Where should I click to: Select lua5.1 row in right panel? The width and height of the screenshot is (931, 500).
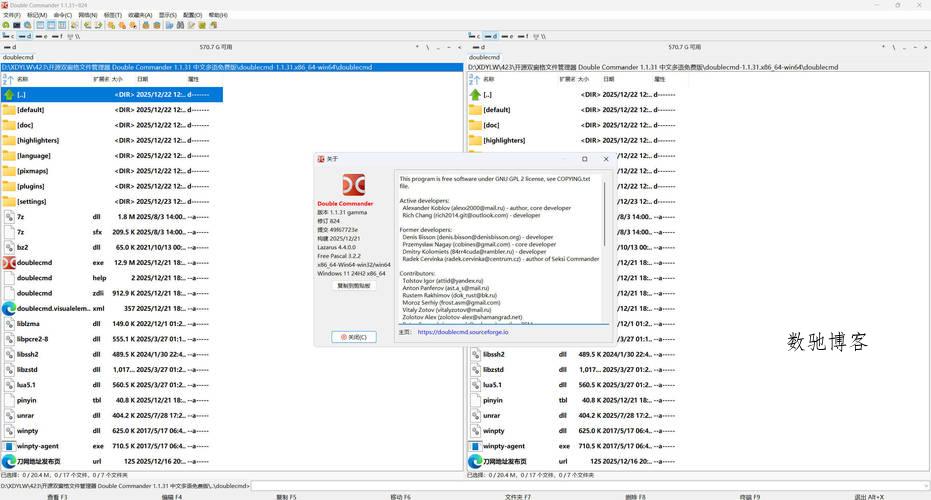pyautogui.click(x=578, y=385)
